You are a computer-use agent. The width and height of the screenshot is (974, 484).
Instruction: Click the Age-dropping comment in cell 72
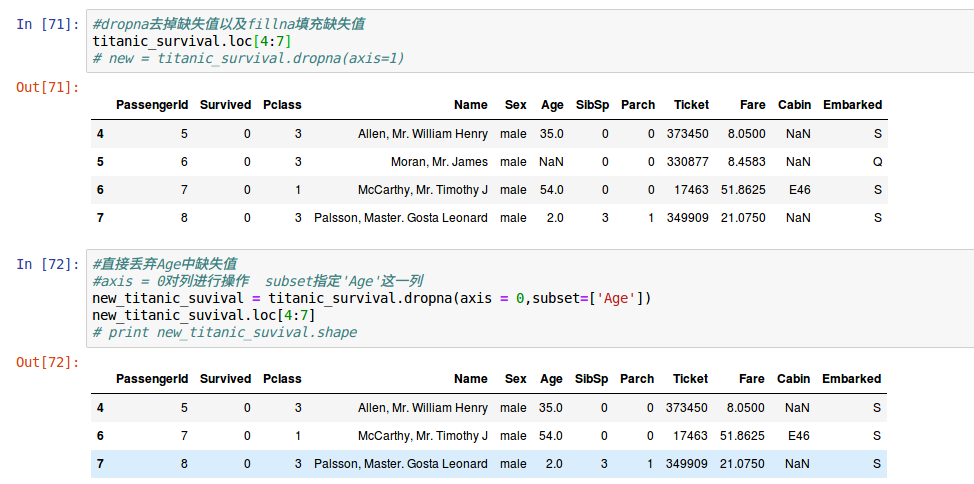pos(164,264)
